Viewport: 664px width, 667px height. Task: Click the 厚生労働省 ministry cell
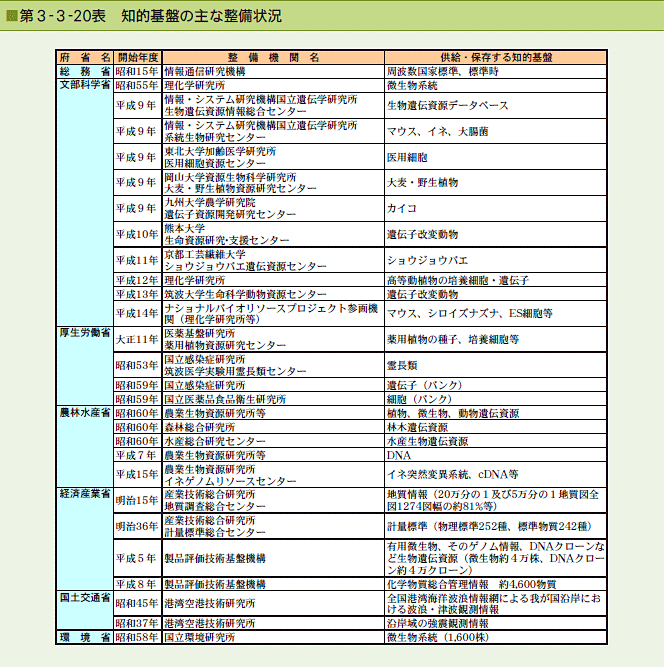[x=85, y=366]
